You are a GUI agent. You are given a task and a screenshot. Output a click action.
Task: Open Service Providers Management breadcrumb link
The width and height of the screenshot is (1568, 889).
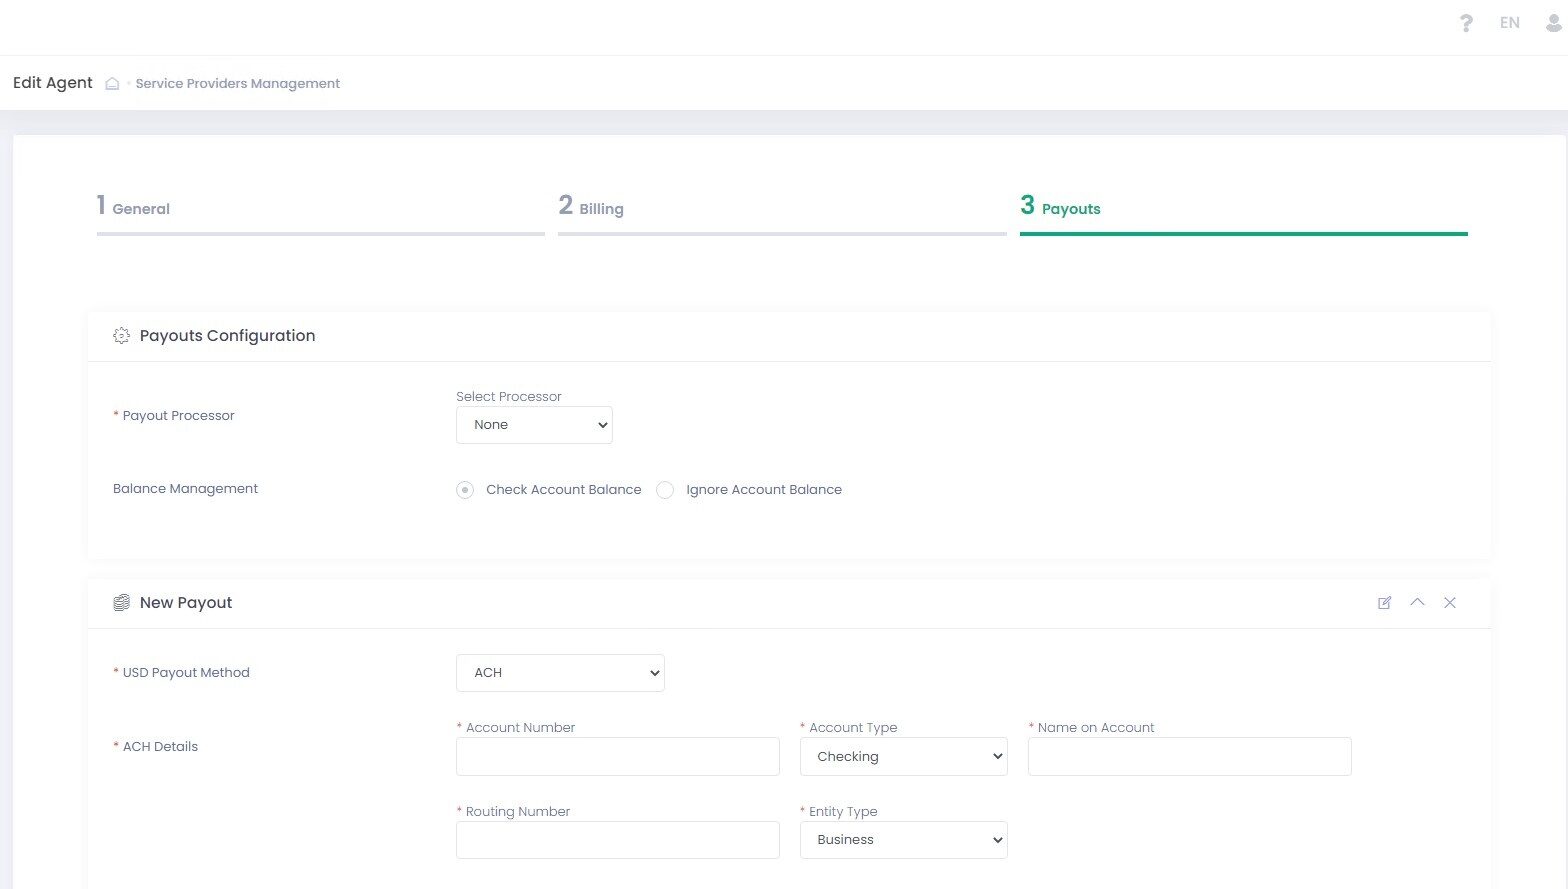238,84
